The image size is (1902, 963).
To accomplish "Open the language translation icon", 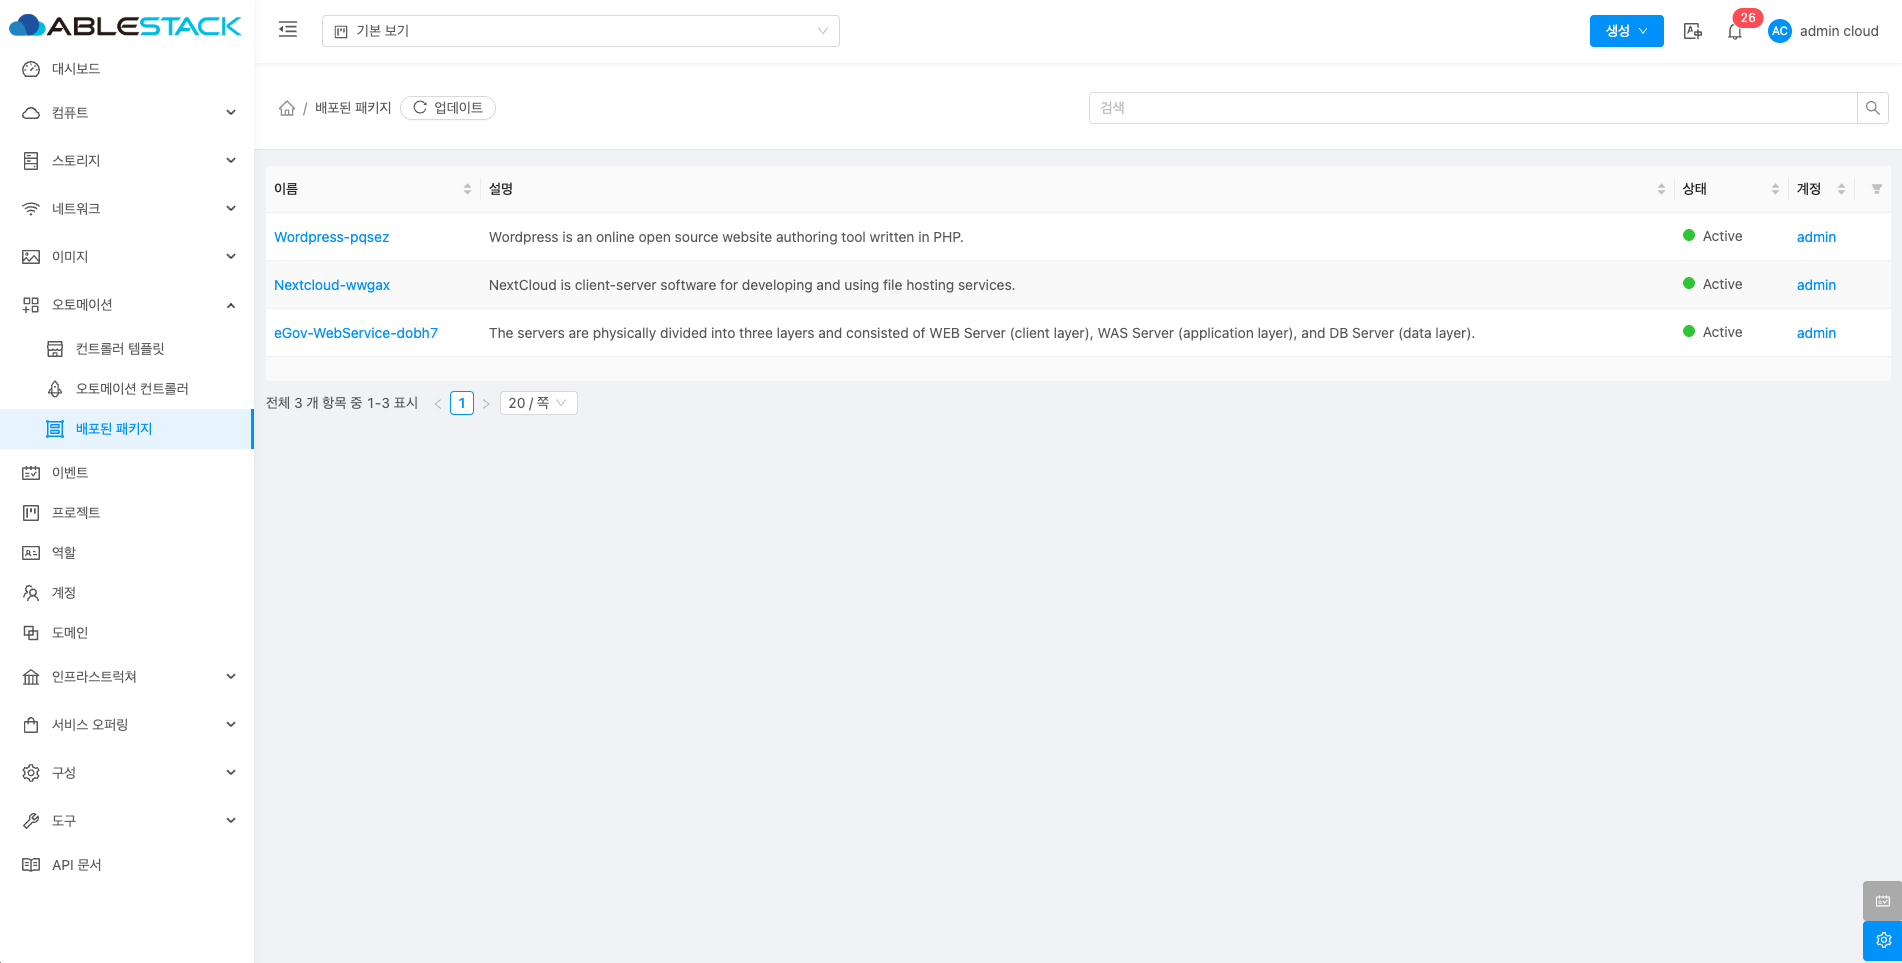I will pos(1693,31).
